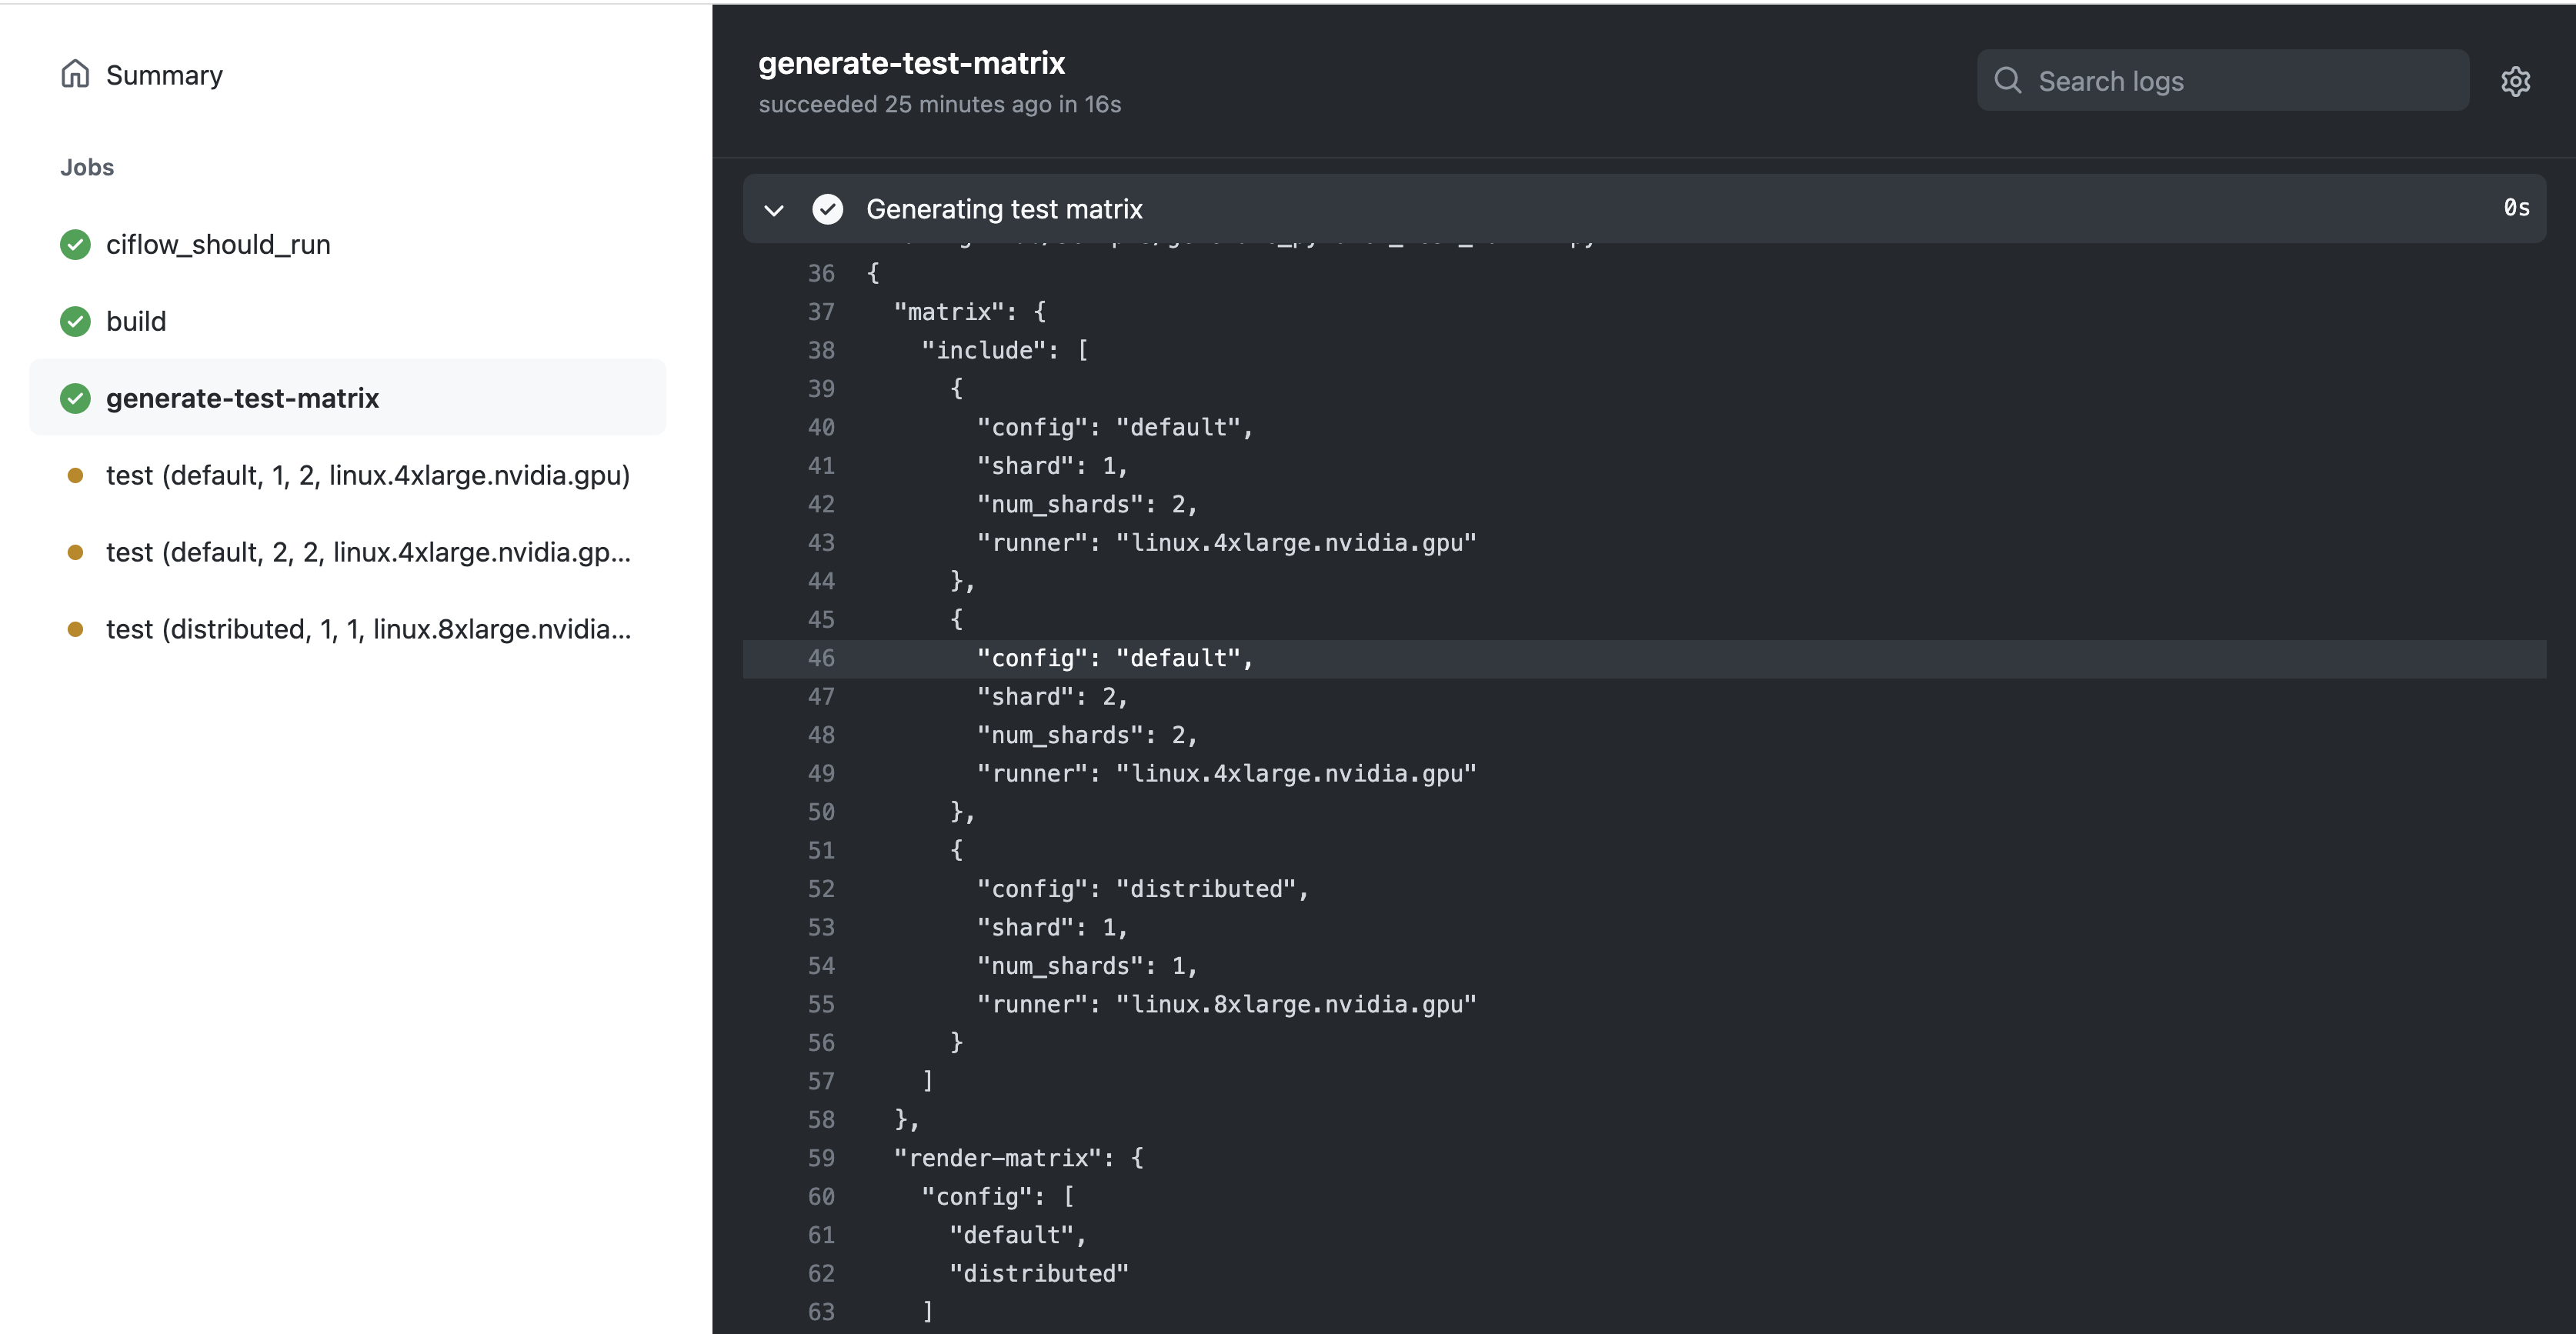This screenshot has width=2576, height=1334.
Task: Collapse the Generating test matrix step
Action: tap(773, 210)
